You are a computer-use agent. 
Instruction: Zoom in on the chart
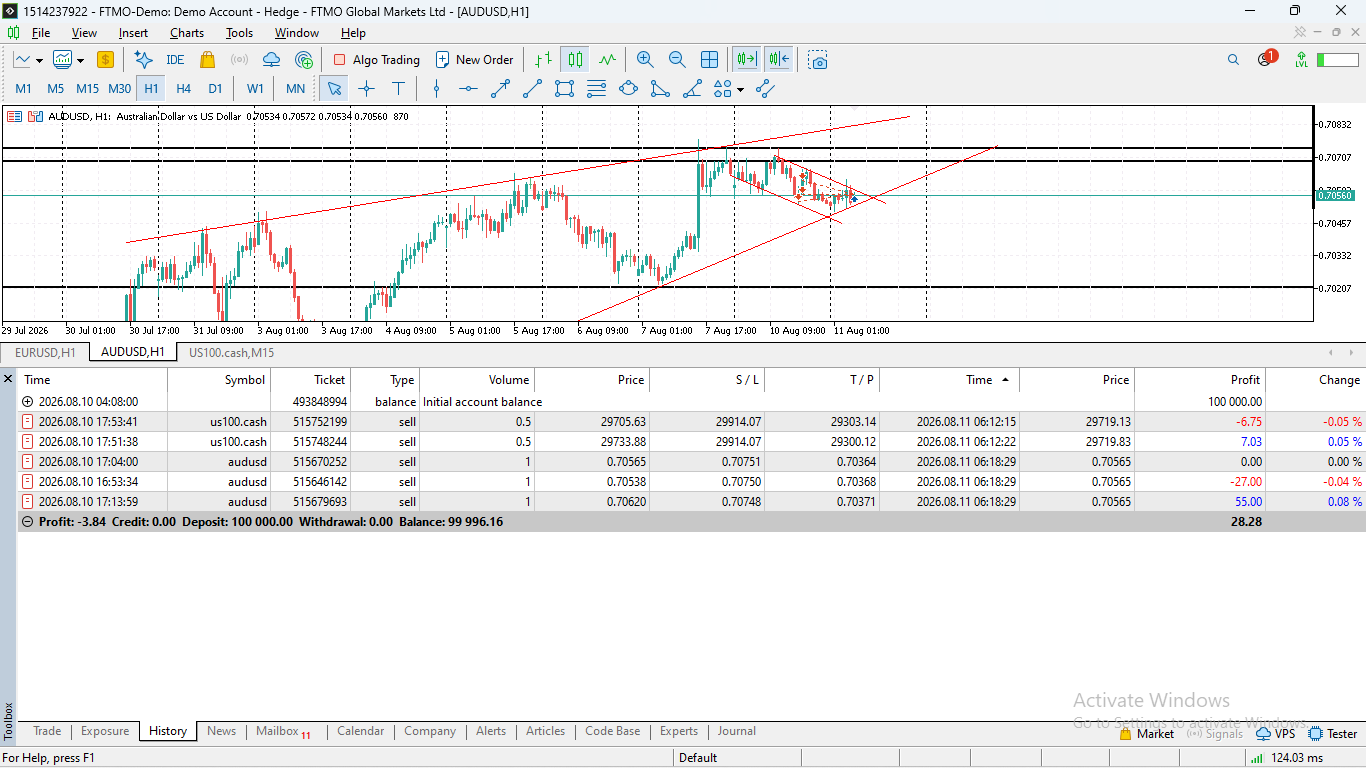click(645, 60)
